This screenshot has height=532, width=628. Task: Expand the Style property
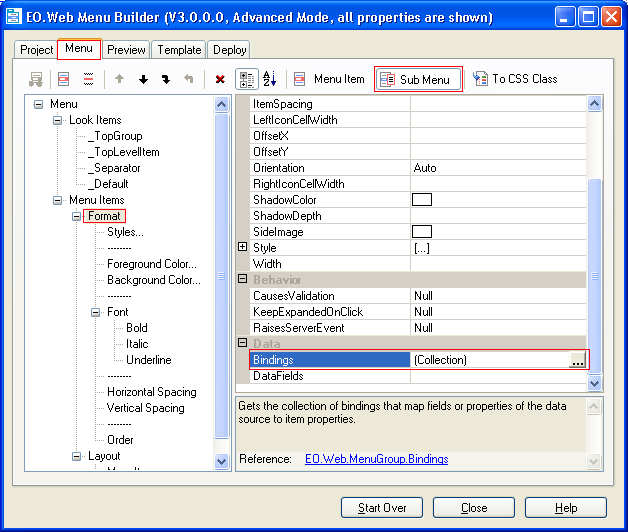[242, 247]
